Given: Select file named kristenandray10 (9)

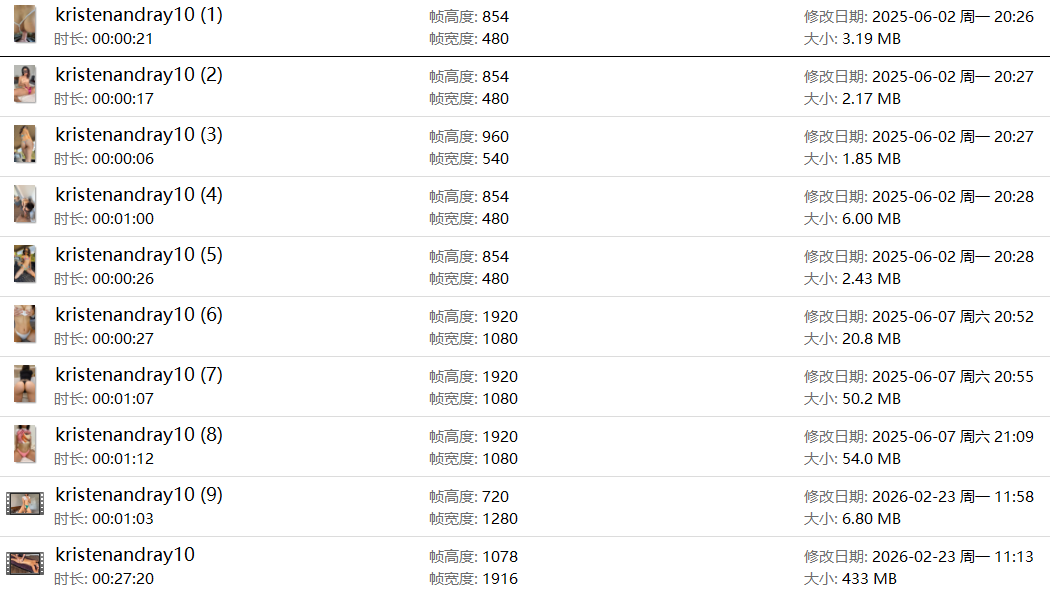Looking at the screenshot, I should coord(139,495).
